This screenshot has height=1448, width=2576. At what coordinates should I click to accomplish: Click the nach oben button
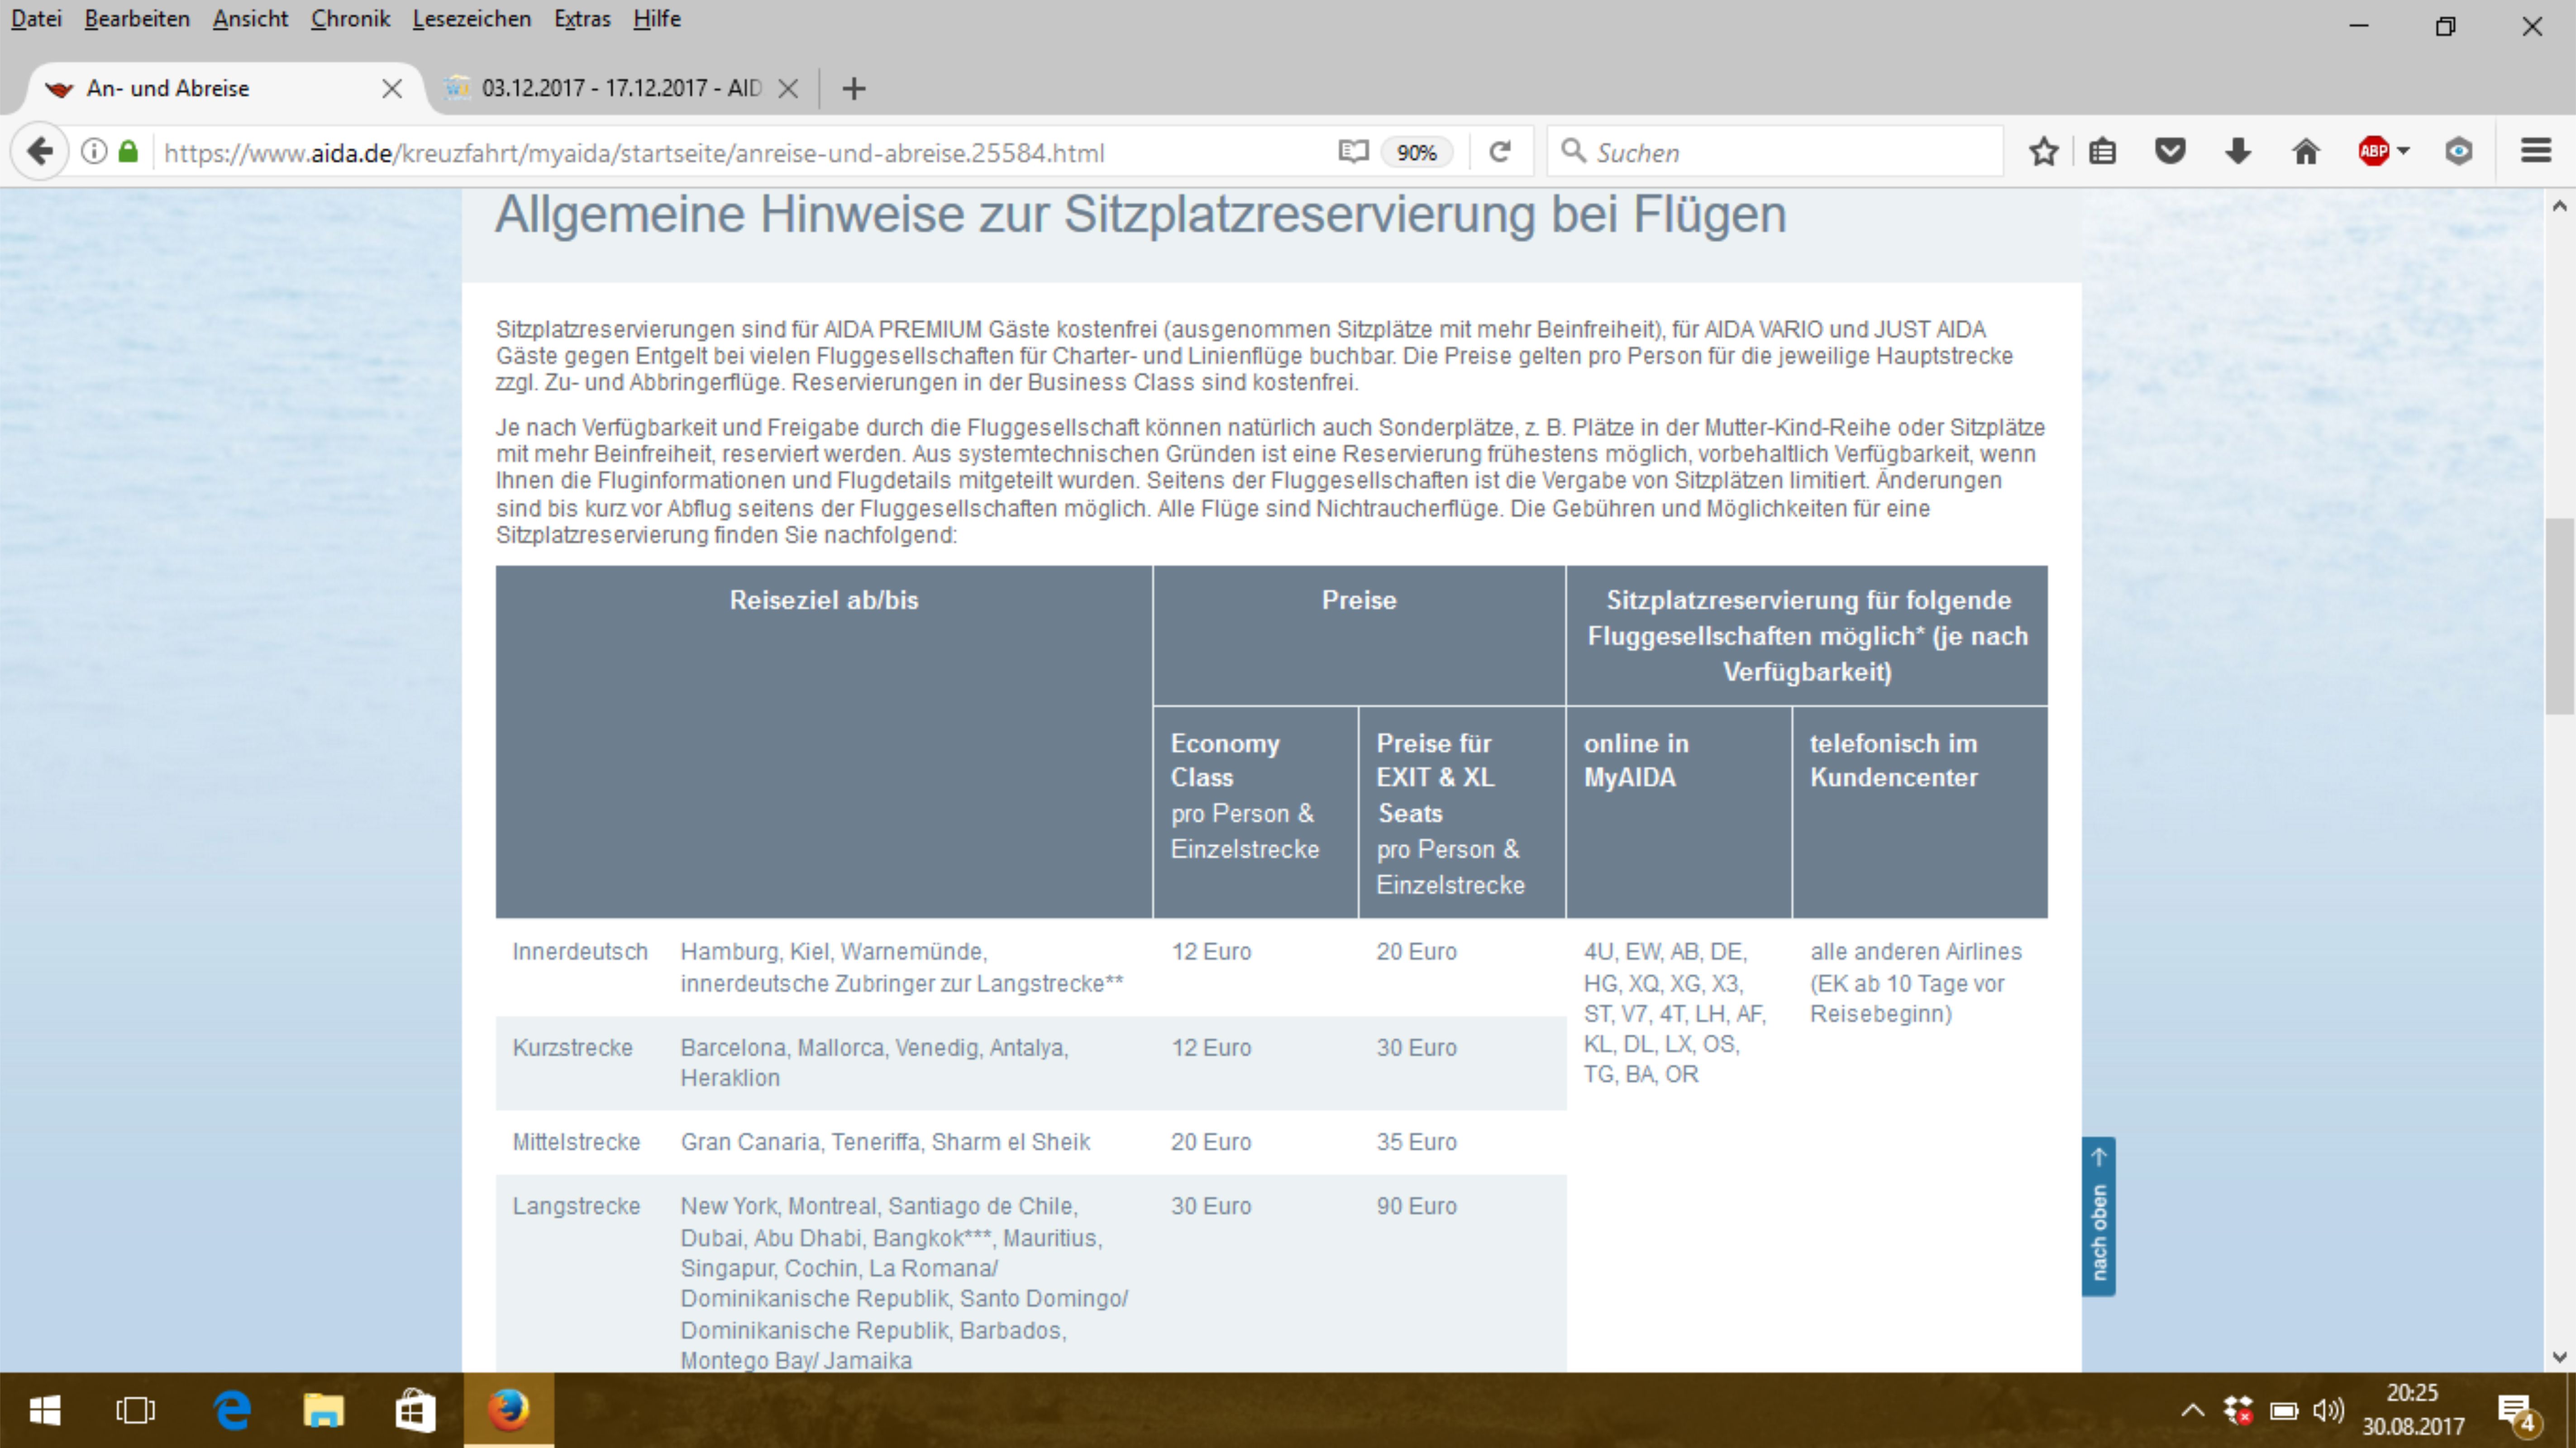(2098, 1217)
